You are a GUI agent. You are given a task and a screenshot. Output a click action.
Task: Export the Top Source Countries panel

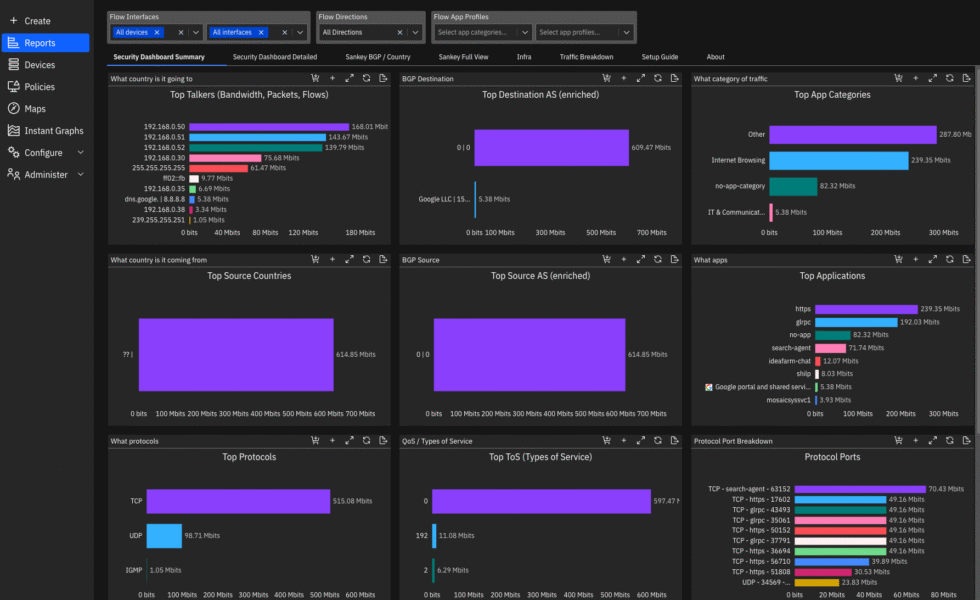point(383,259)
